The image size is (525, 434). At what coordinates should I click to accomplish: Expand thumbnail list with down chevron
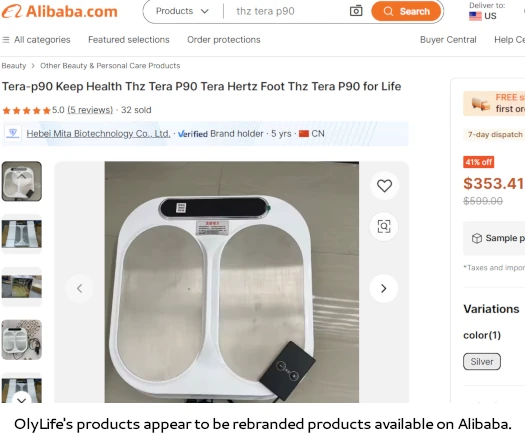pos(22,399)
